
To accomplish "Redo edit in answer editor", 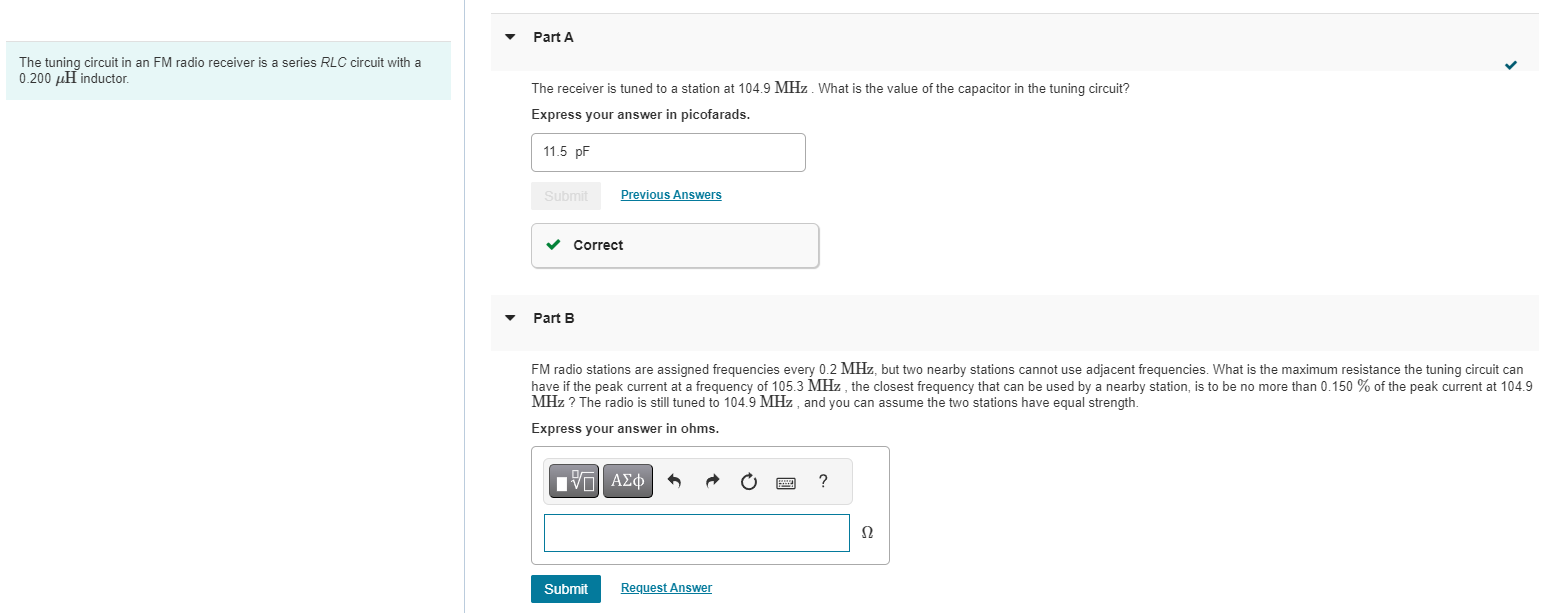I will (x=712, y=482).
